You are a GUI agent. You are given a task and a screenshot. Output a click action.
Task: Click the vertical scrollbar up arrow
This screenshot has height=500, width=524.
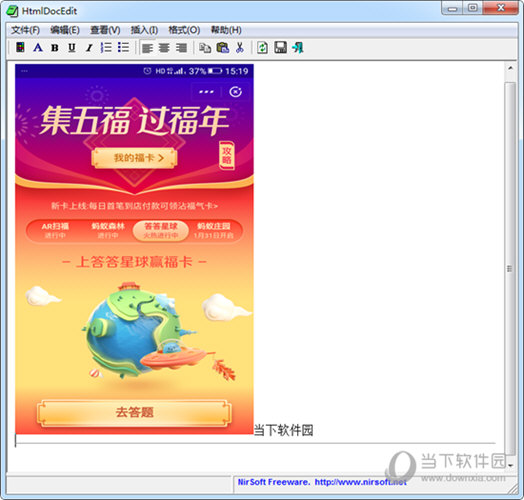[510, 68]
